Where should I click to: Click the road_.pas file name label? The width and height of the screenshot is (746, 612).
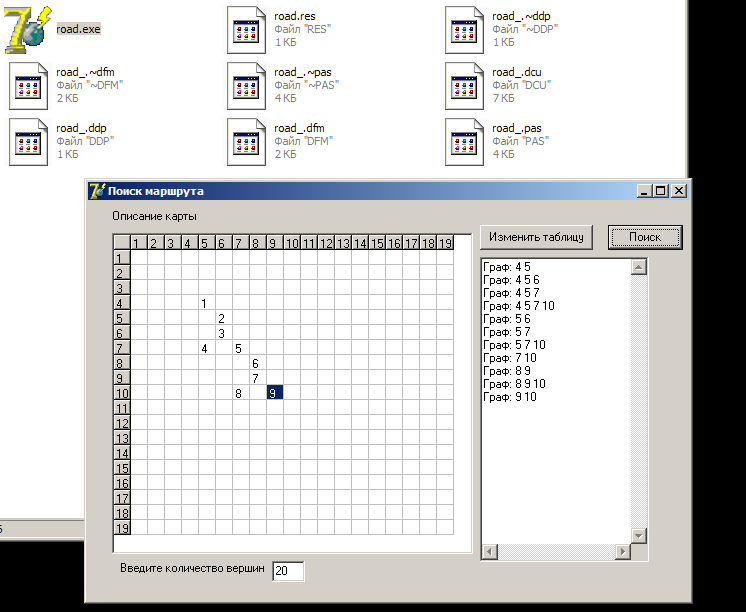[x=517, y=128]
